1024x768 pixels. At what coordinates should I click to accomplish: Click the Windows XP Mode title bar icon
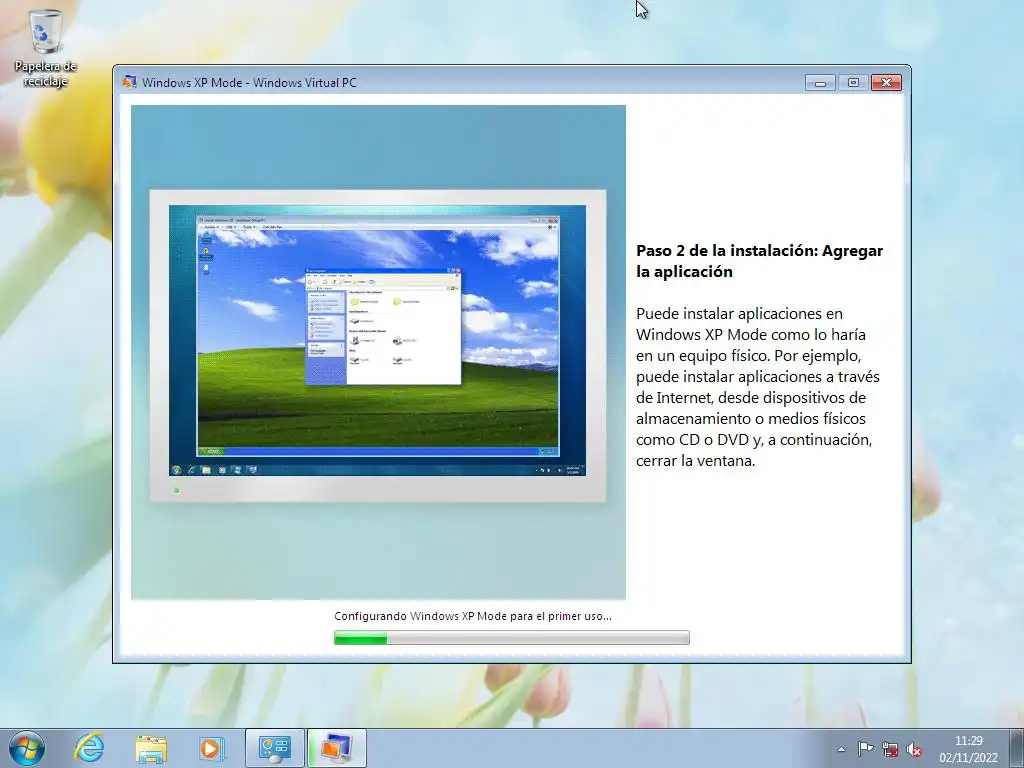pos(129,82)
